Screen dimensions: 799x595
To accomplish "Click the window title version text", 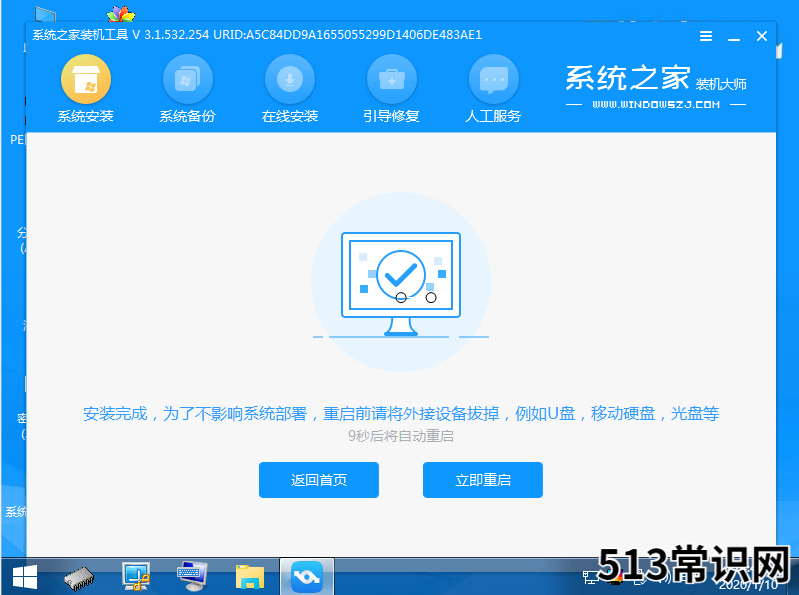I will click(257, 35).
